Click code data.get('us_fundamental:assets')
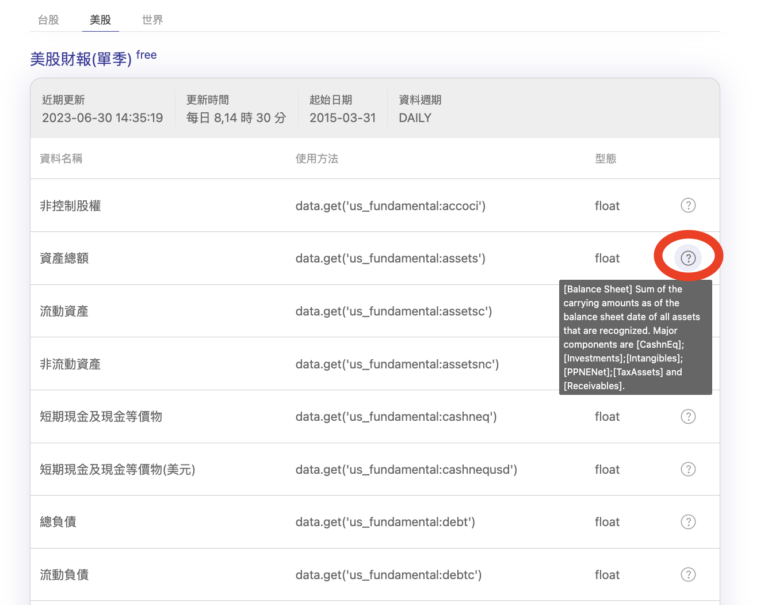The image size is (768, 605). click(x=390, y=258)
